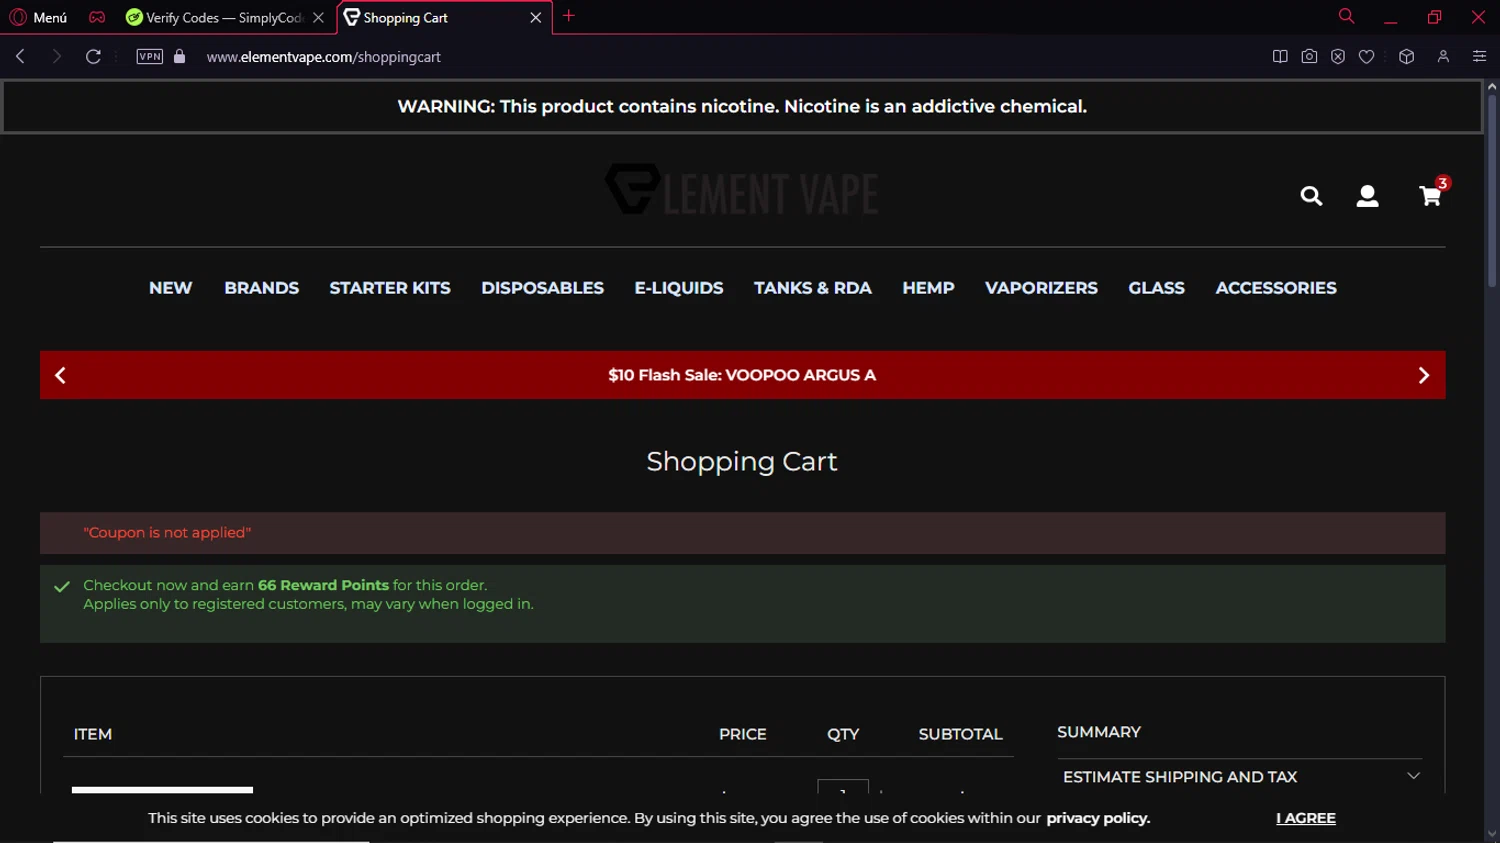This screenshot has height=843, width=1500.
Task: Open the TANKS & RDA menu
Action: click(812, 288)
